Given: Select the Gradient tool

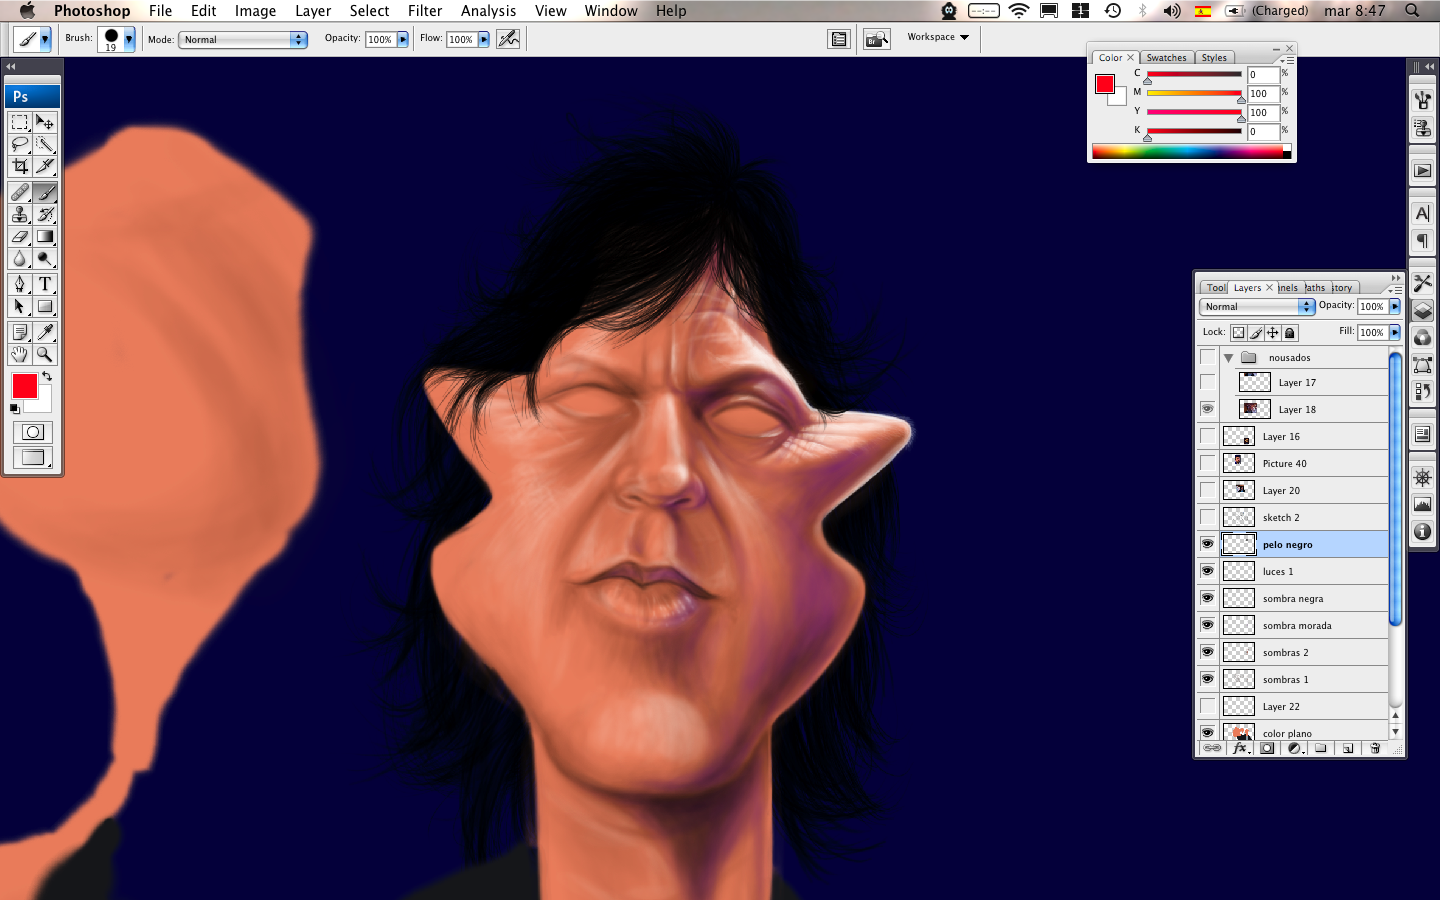Looking at the screenshot, I should pos(45,236).
